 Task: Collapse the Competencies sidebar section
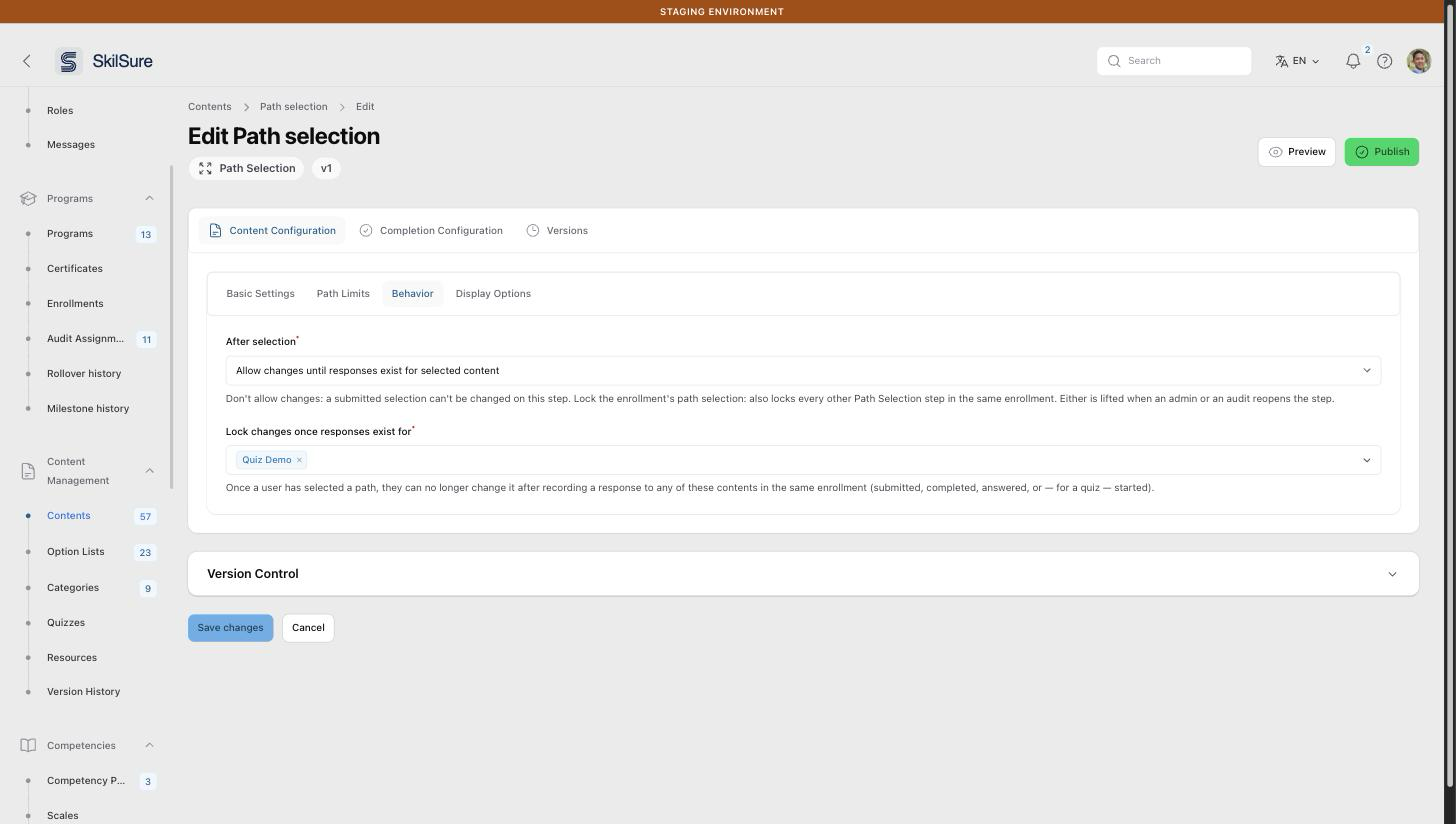point(149,745)
